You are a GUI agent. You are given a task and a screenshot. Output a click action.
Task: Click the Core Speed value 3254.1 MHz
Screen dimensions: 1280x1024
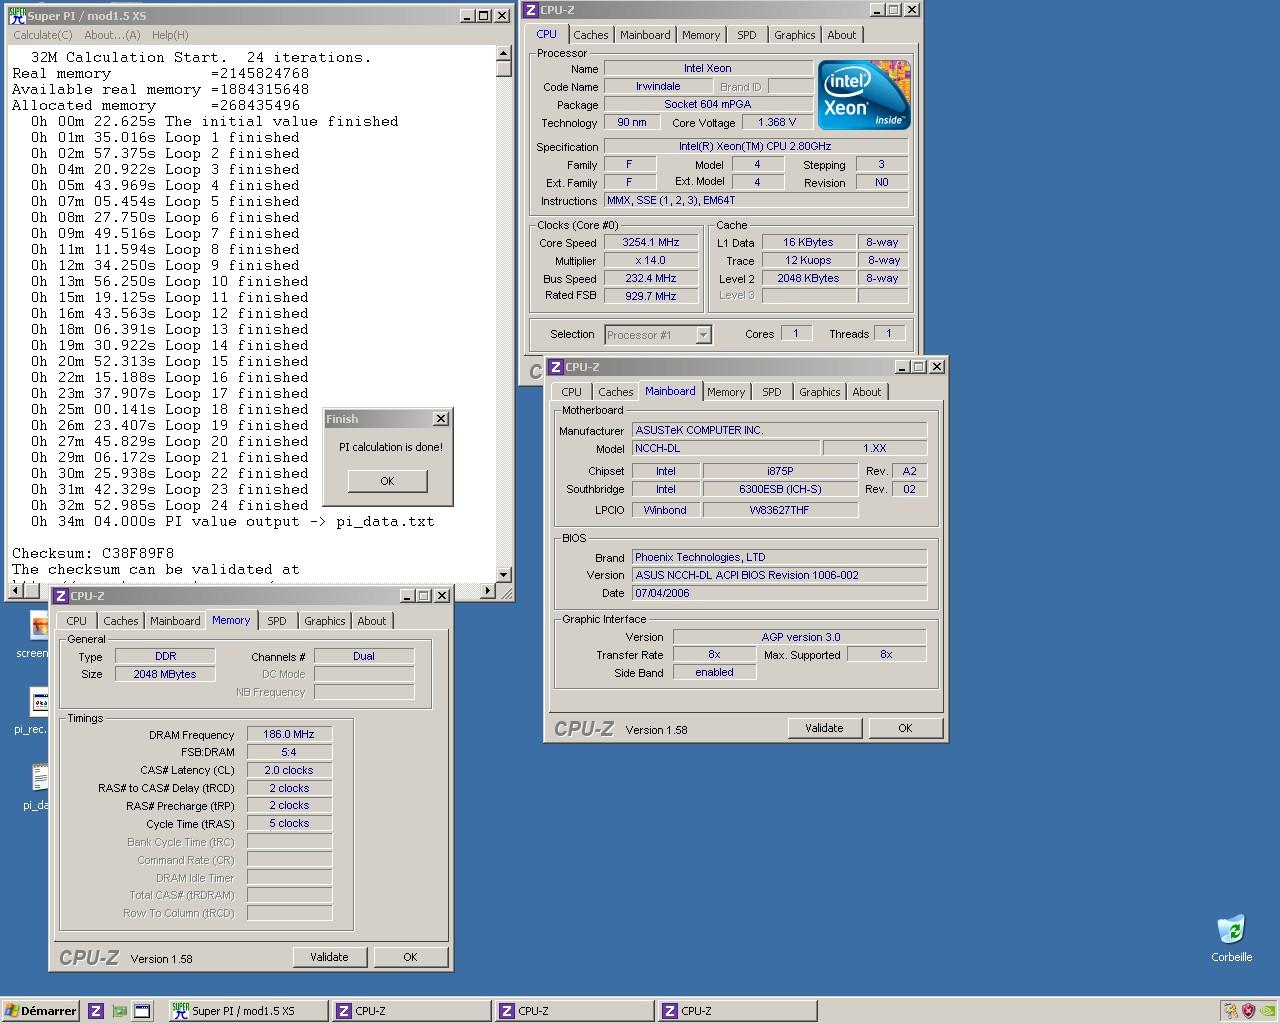pos(650,243)
